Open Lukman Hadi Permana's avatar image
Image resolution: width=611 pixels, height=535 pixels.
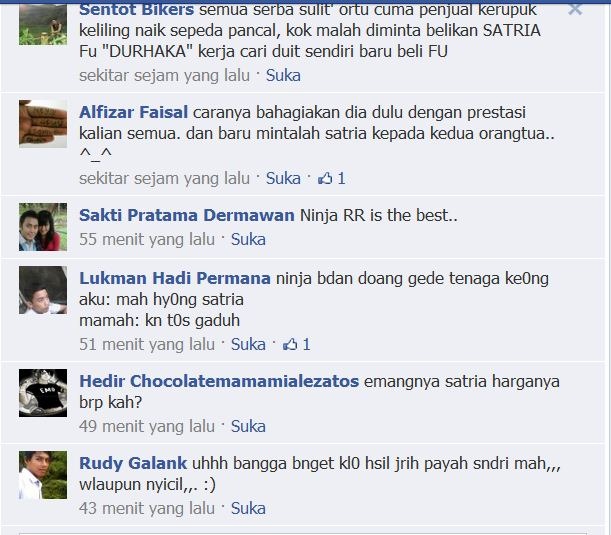43,290
